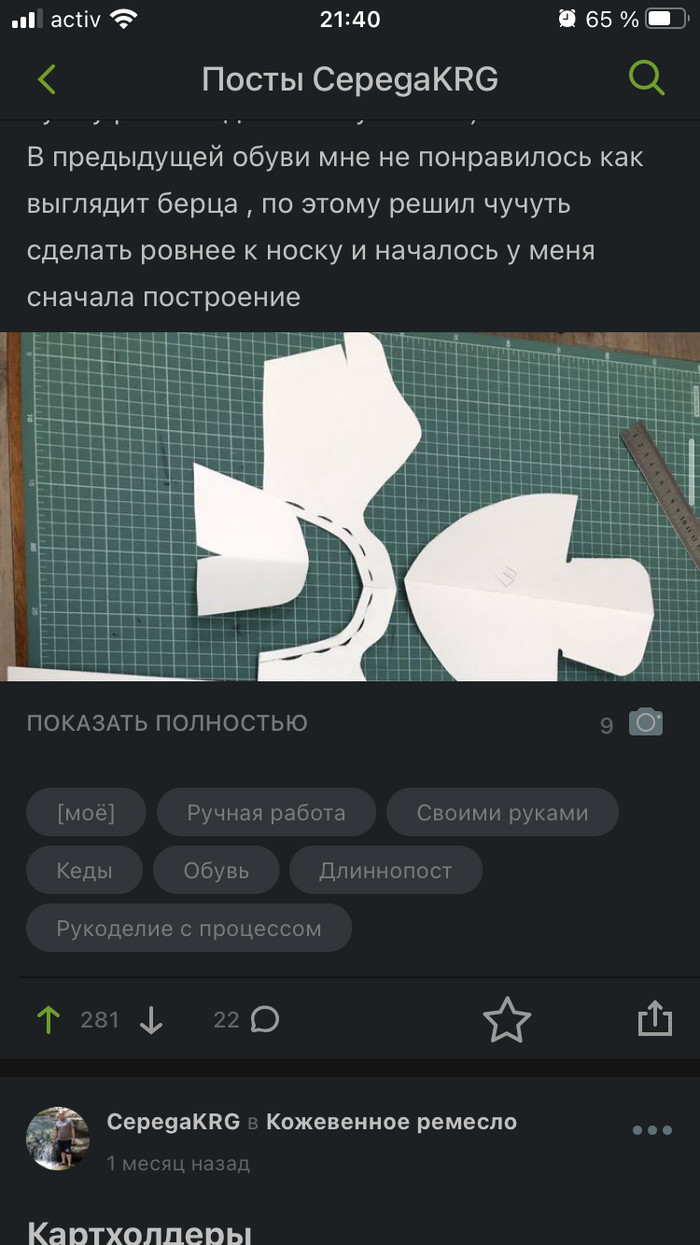Go back with the green chevron arrow
The height and width of the screenshot is (1245, 700).
tap(47, 79)
